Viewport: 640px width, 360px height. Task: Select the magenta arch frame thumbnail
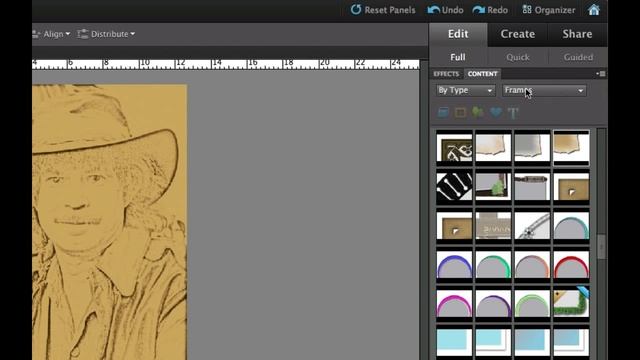coord(454,304)
